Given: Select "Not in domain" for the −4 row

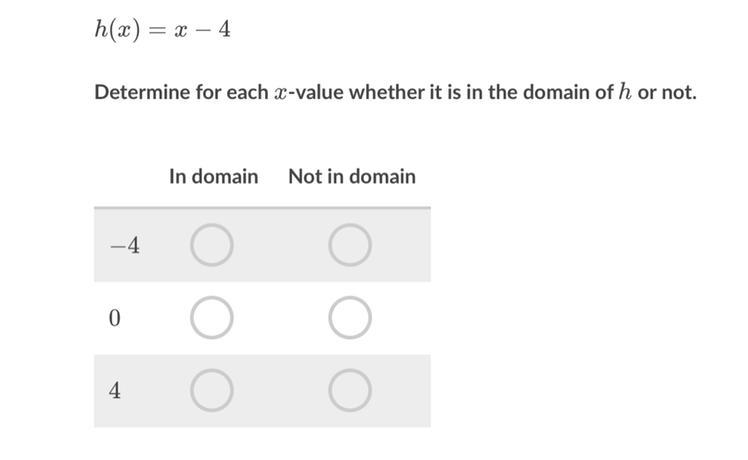Looking at the screenshot, I should pyautogui.click(x=350, y=245).
